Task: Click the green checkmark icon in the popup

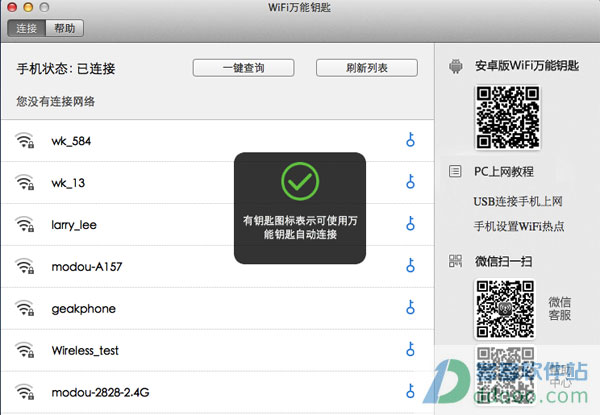Action: [300, 181]
